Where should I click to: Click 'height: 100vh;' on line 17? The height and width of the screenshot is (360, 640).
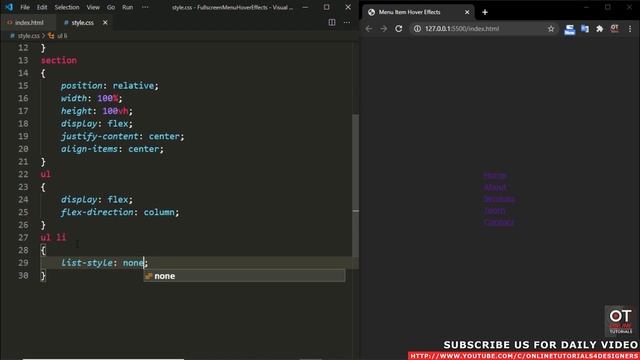click(97, 111)
